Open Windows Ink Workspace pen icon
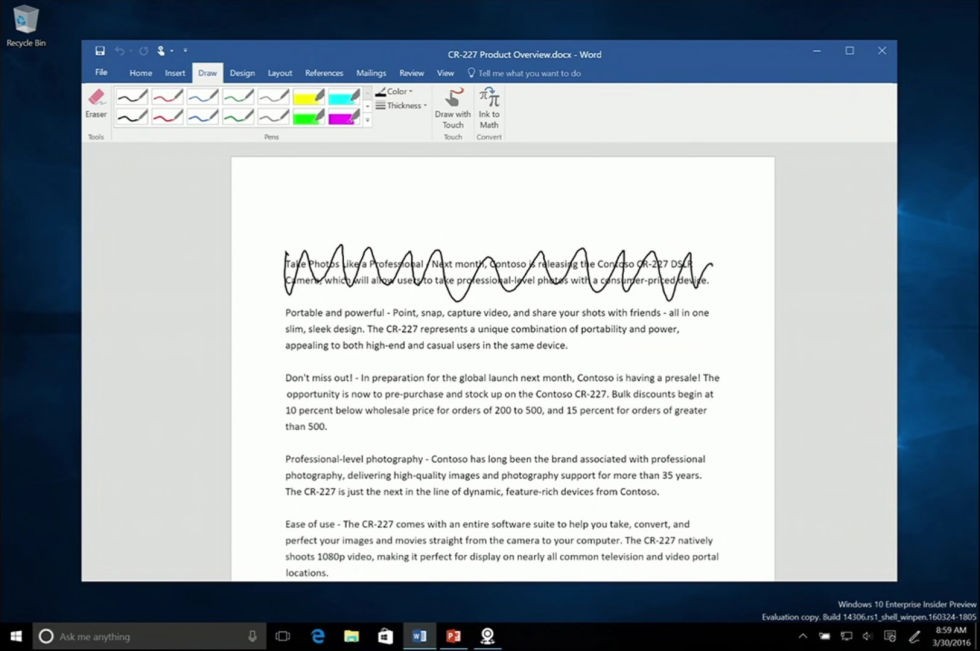980x651 pixels. pyautogui.click(x=914, y=637)
